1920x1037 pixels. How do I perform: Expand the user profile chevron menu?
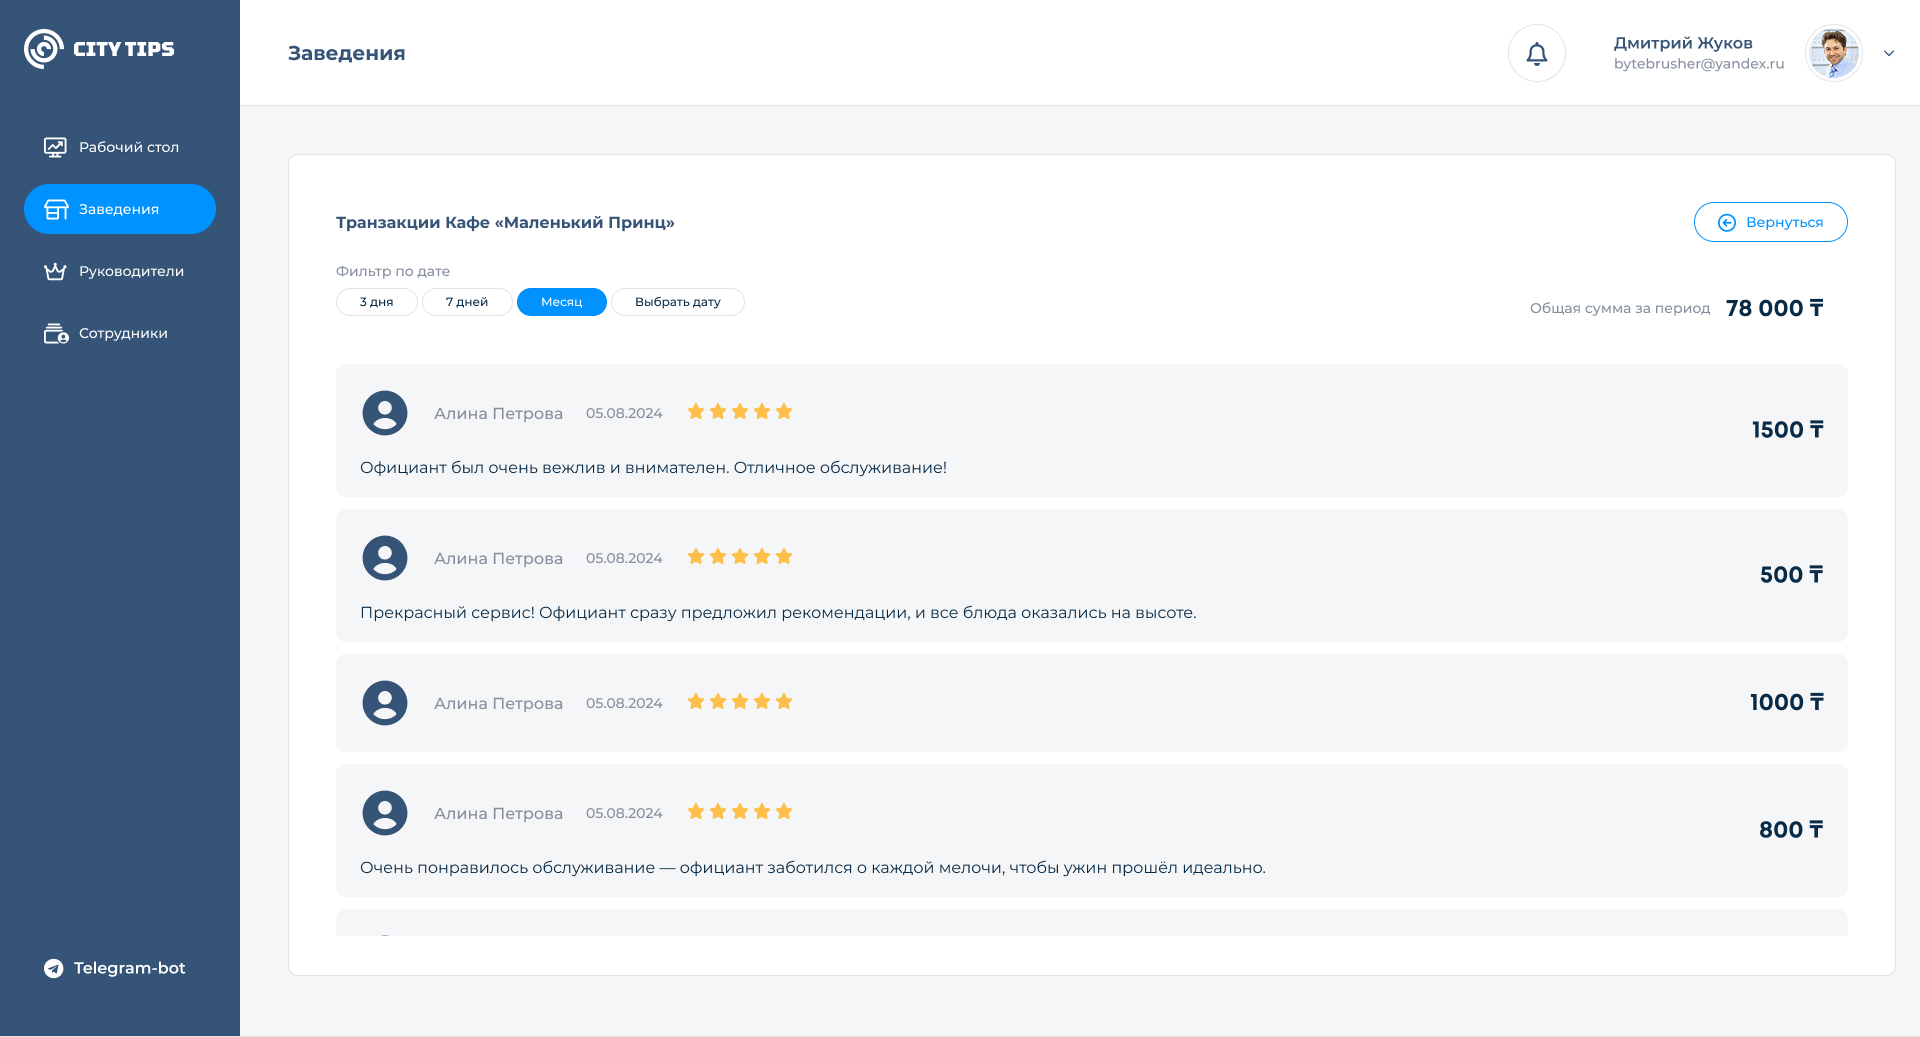1889,53
